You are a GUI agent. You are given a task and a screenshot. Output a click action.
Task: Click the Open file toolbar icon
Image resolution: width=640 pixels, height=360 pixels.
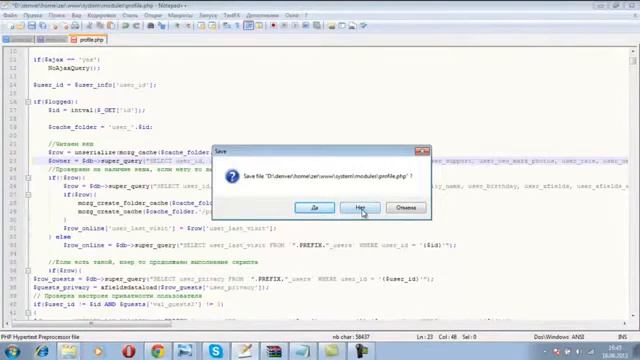click(x=20, y=26)
